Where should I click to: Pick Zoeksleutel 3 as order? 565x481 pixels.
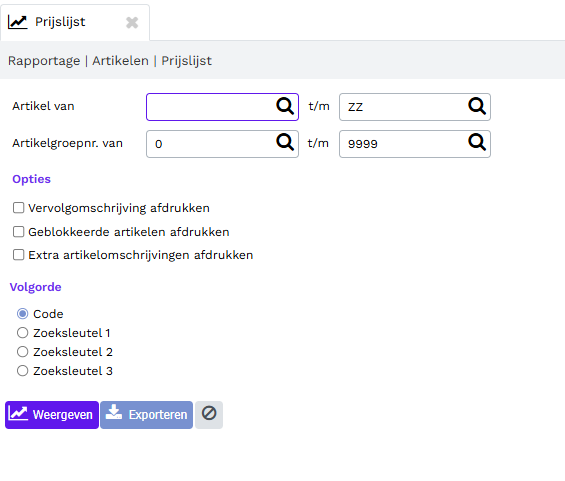click(22, 370)
